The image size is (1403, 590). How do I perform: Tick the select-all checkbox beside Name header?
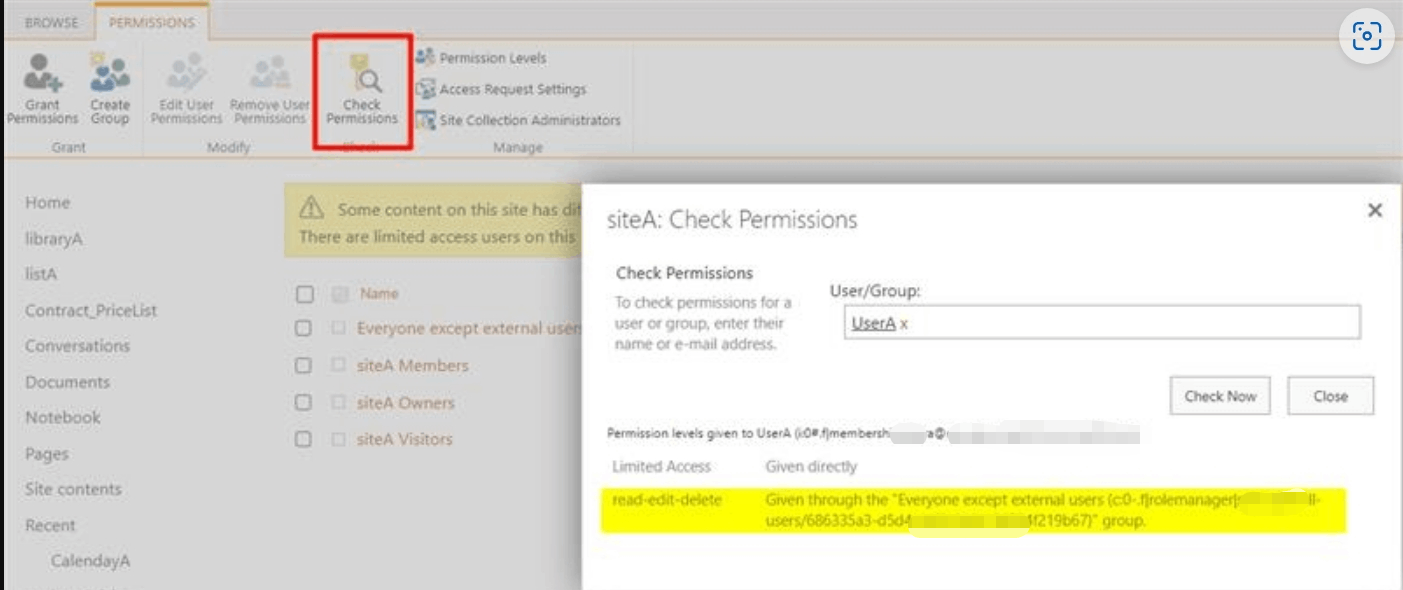coord(305,294)
